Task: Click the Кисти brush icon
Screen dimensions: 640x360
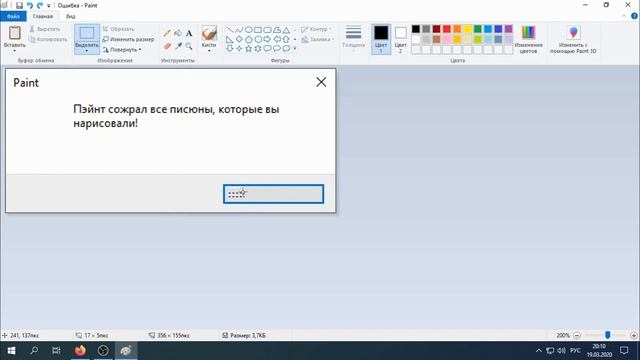Action: point(209,33)
